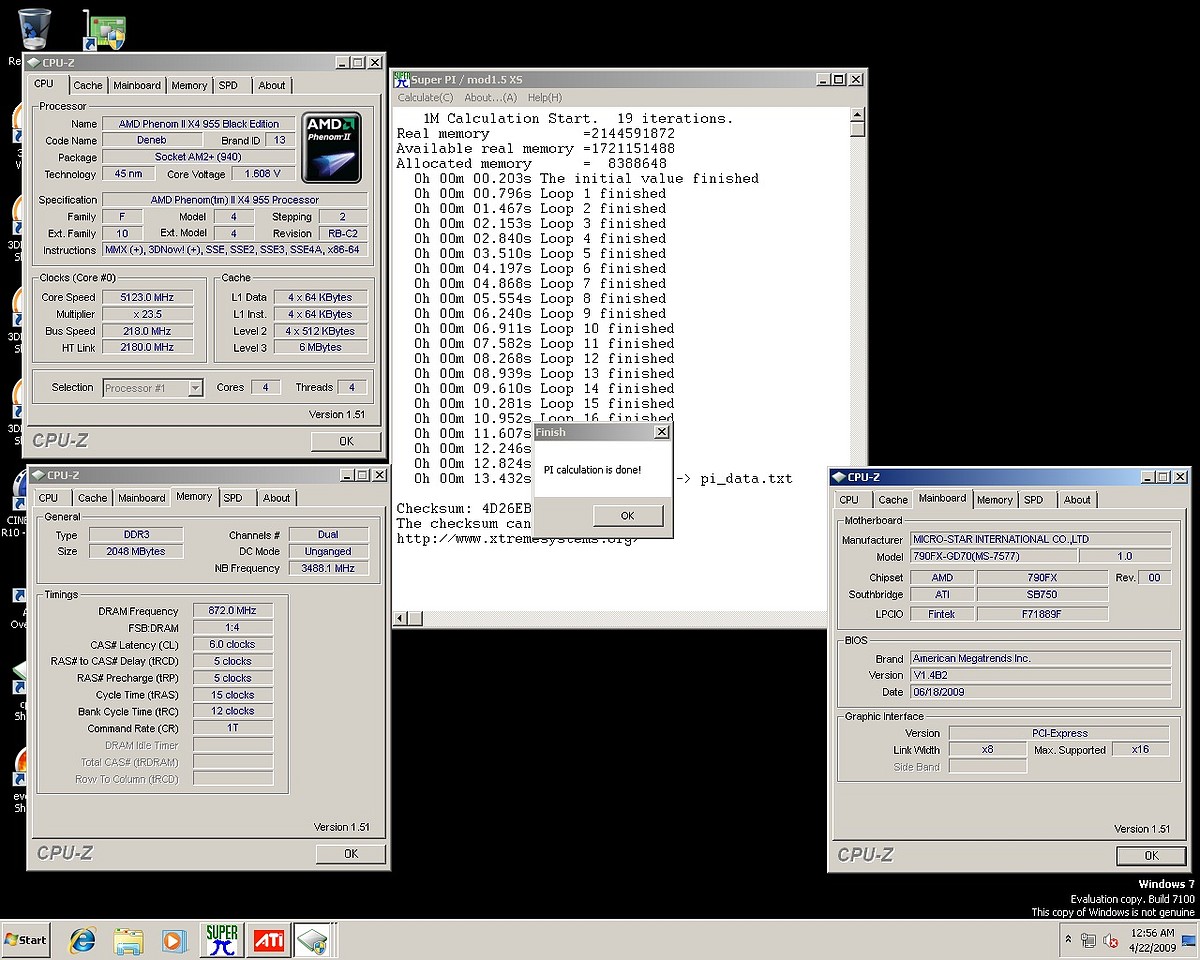Image resolution: width=1200 pixels, height=960 pixels.
Task: Open the Recycle Bin desktop icon
Action: (x=34, y=28)
